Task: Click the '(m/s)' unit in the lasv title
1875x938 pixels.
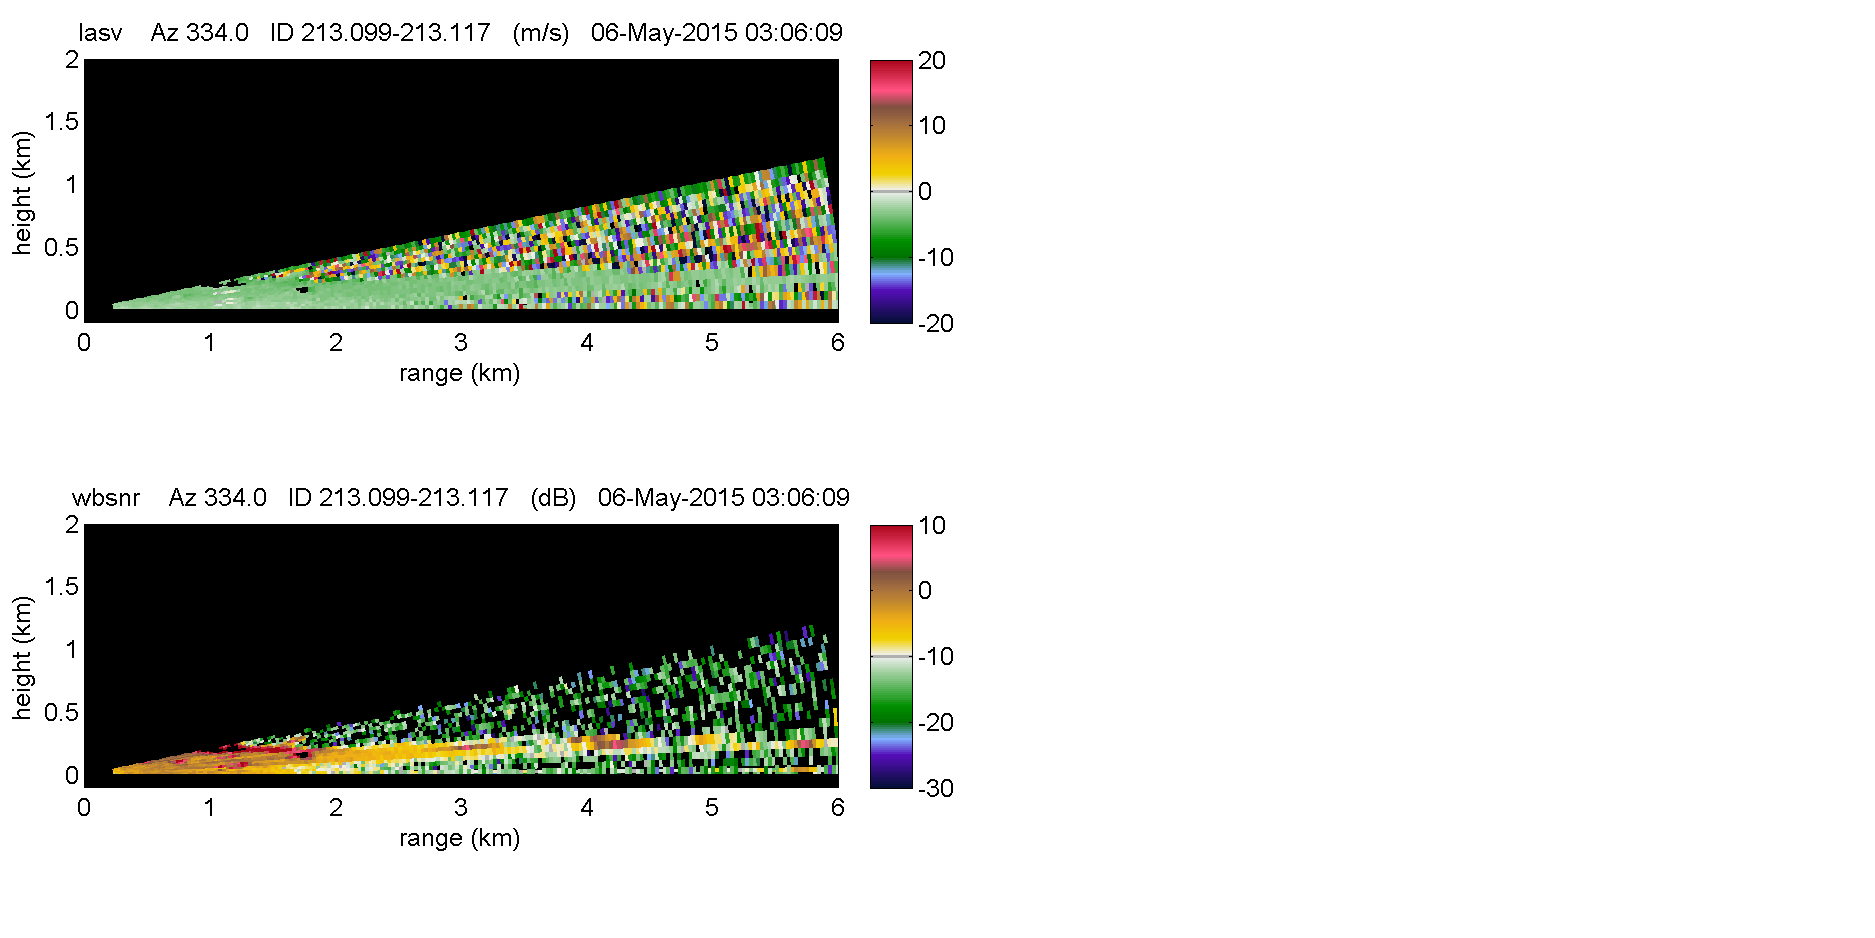Action: [541, 33]
